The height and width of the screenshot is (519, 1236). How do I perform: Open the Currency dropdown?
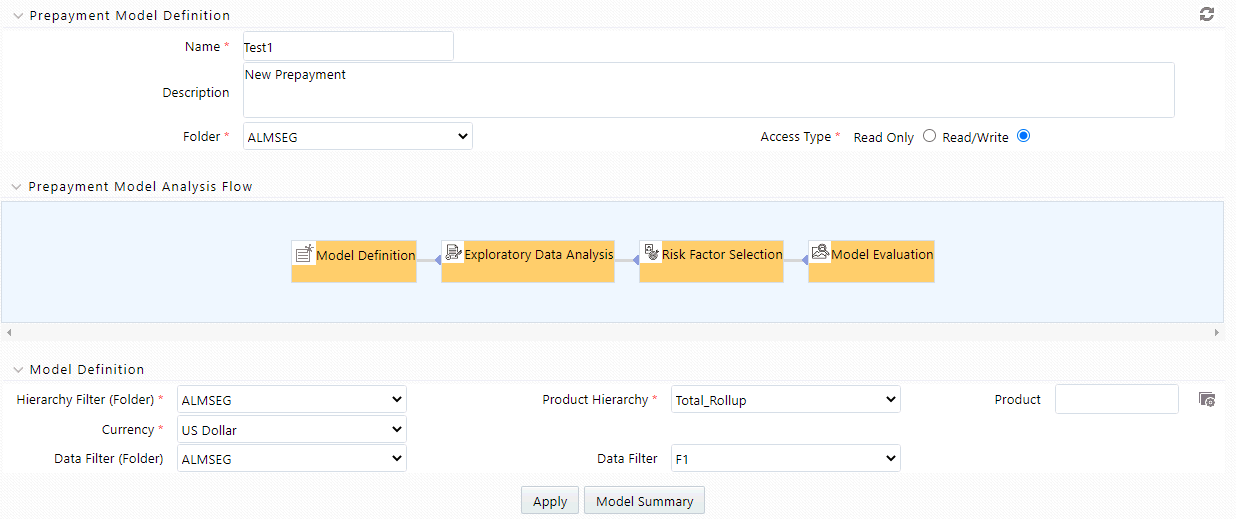(x=291, y=429)
